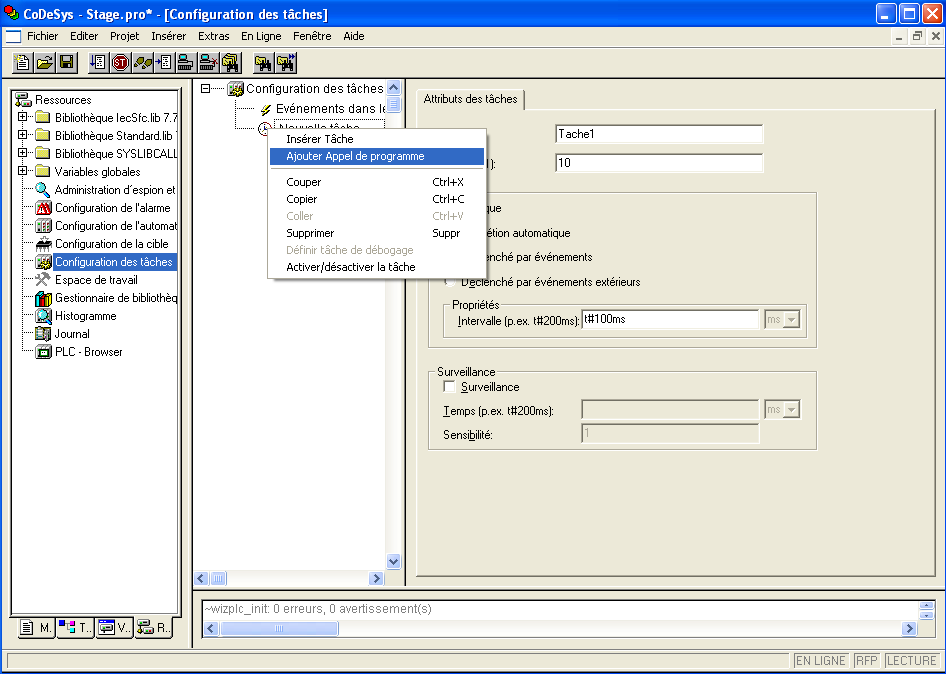Viewport: 946px width, 674px height.
Task: Switch to the 'Attributs des tâches' tab
Action: point(471,99)
